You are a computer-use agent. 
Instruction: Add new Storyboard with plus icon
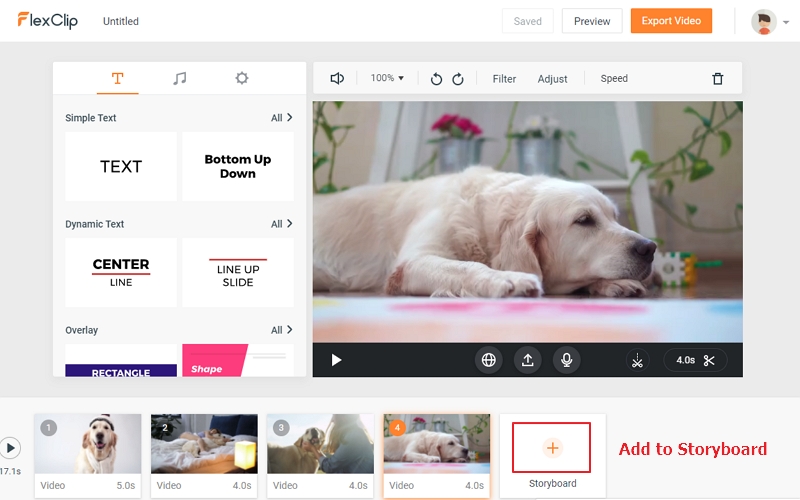552,447
